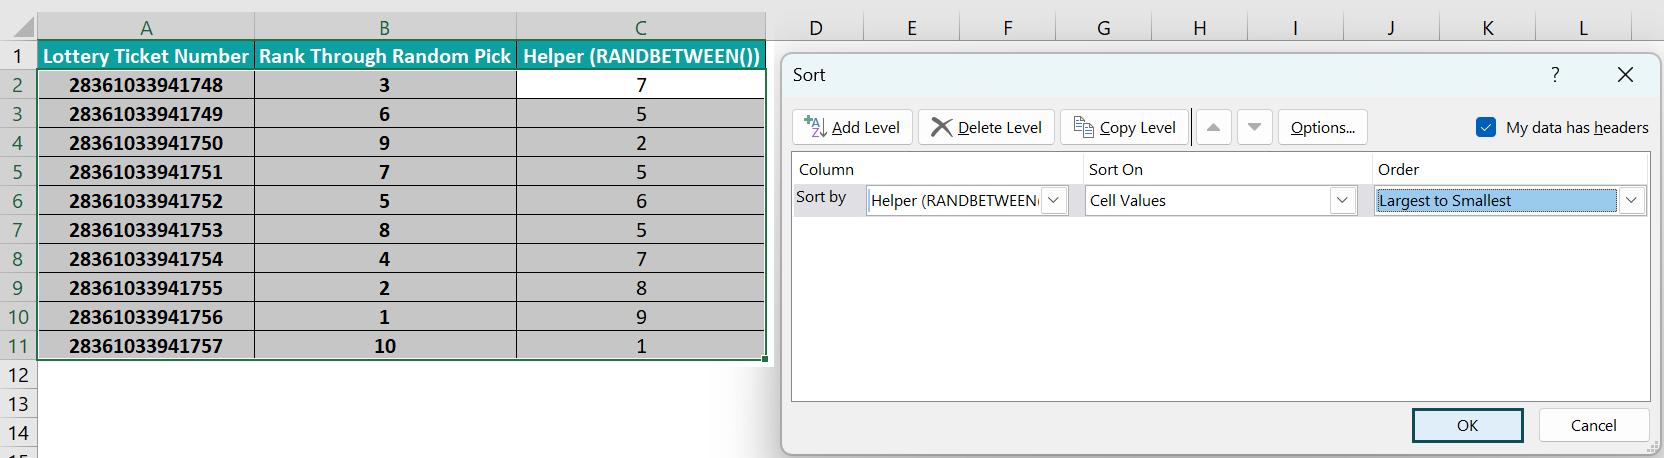Click the Add Level button

click(x=852, y=127)
